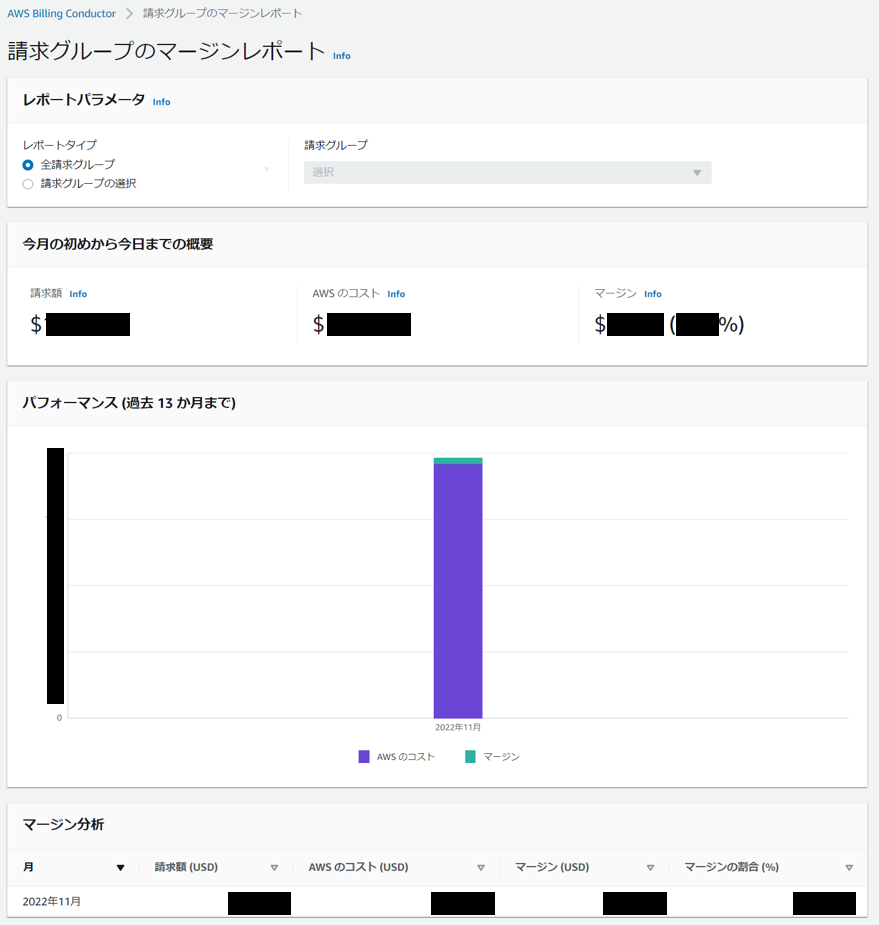Select the 全請求グループ radio button
Image resolution: width=879 pixels, height=925 pixels.
(x=28, y=164)
